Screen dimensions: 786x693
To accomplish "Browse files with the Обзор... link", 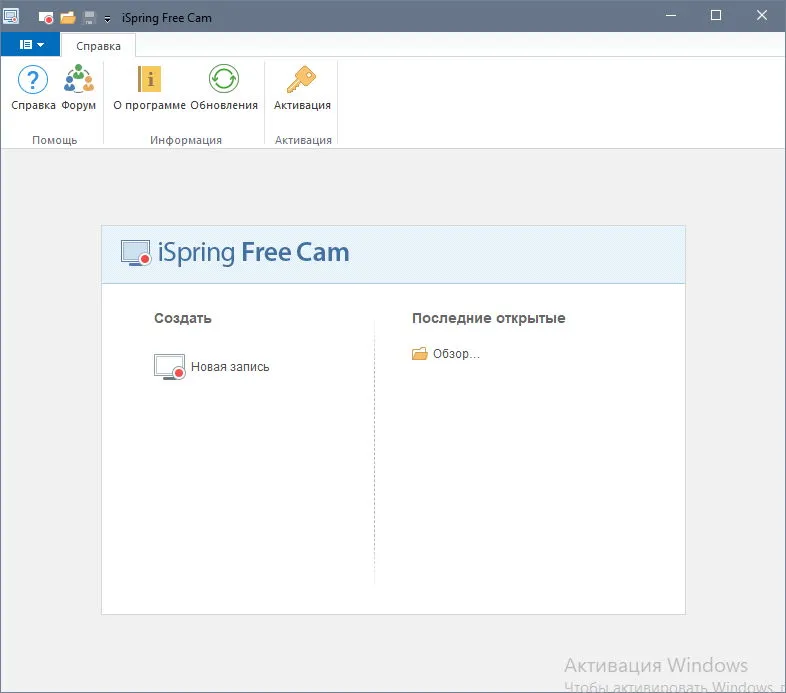I will [446, 354].
